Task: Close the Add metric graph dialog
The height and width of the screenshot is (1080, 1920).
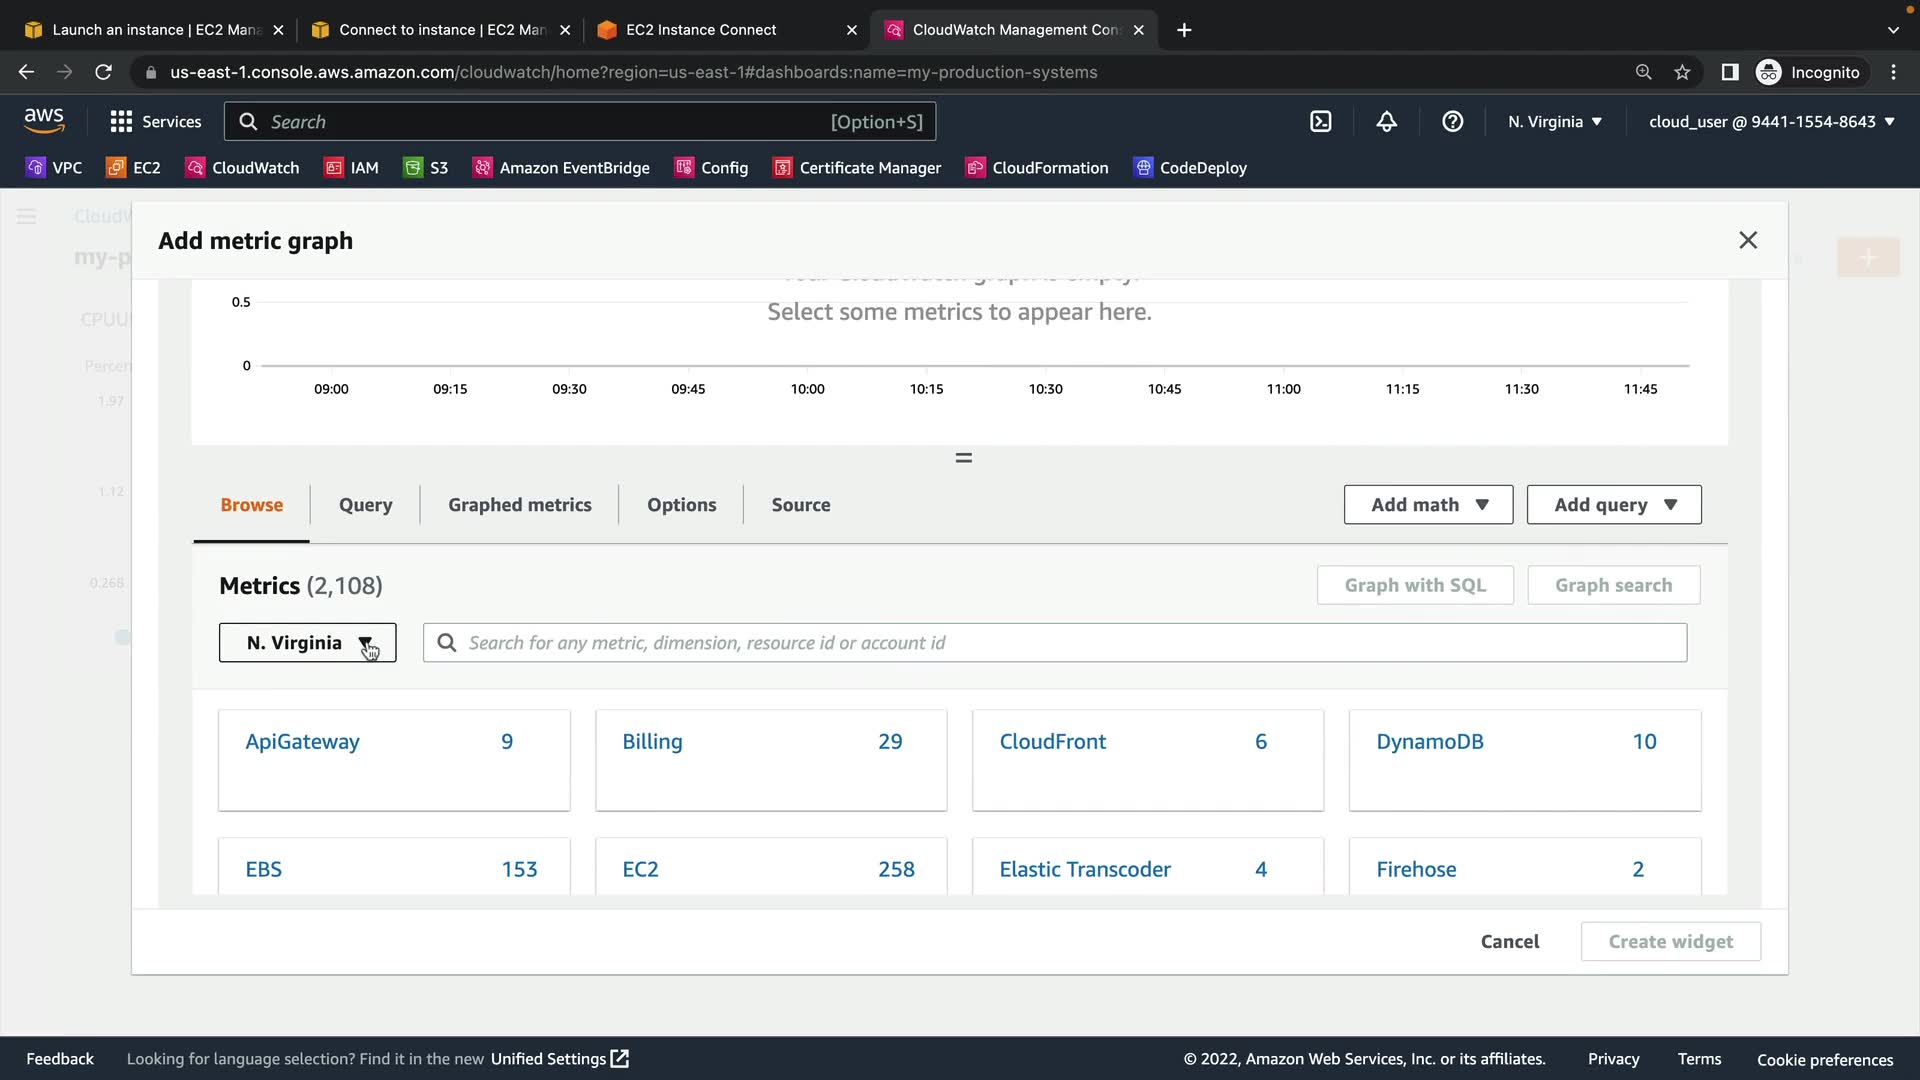Action: (1747, 240)
